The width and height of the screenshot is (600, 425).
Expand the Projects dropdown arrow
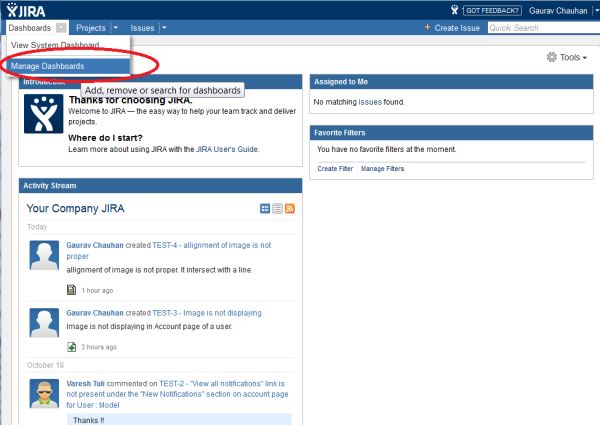coord(116,28)
